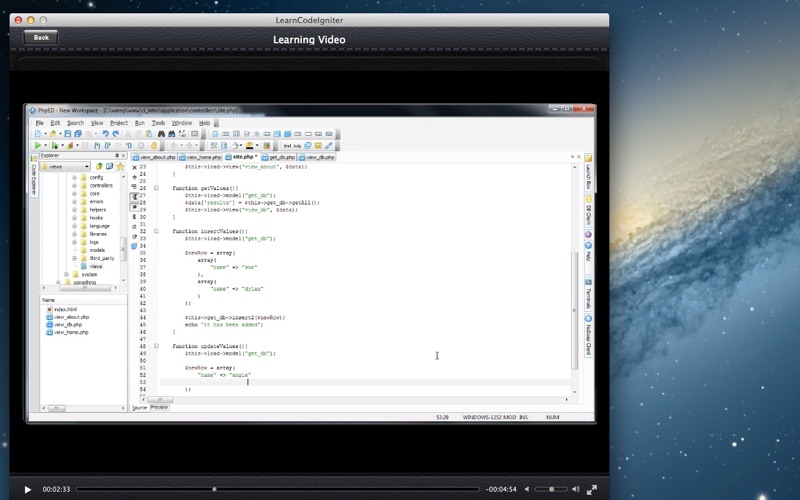The width and height of the screenshot is (800, 500).
Task: Play the learning video
Action: 28,489
